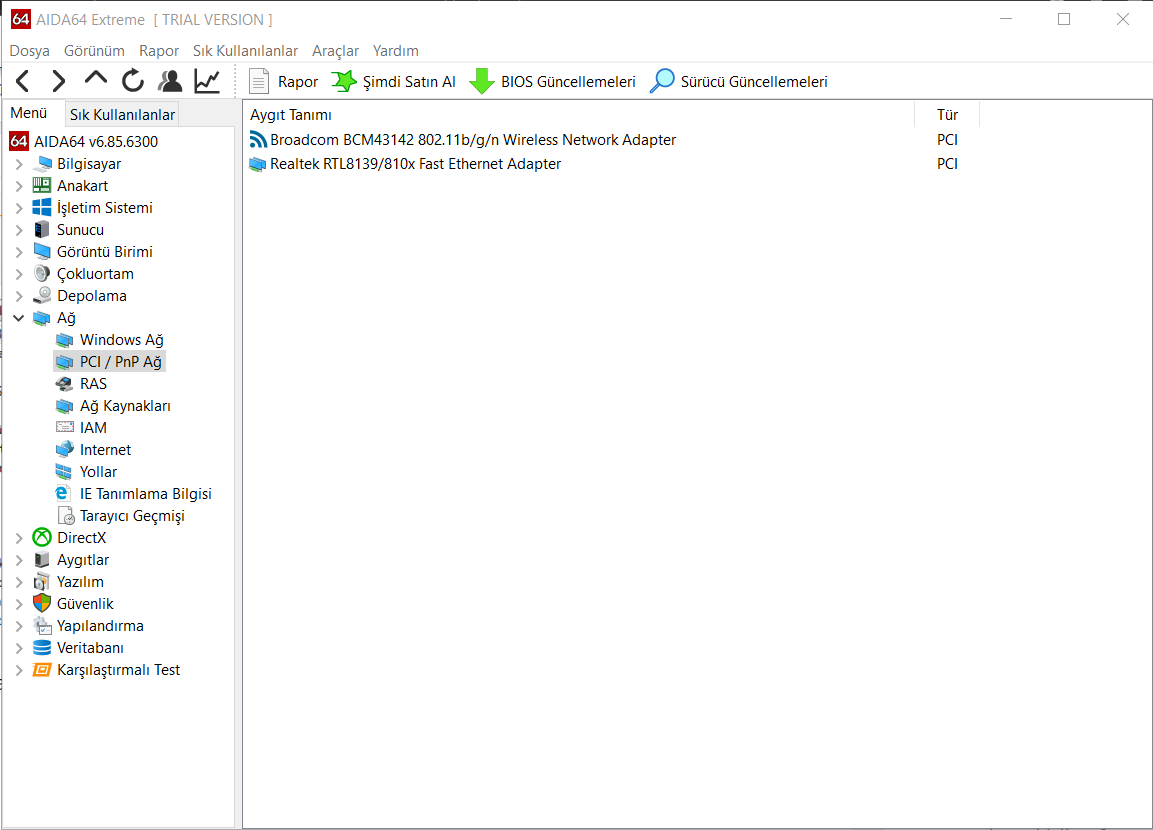
Task: Expand the Sunucu tree node
Action: pyautogui.click(x=19, y=230)
